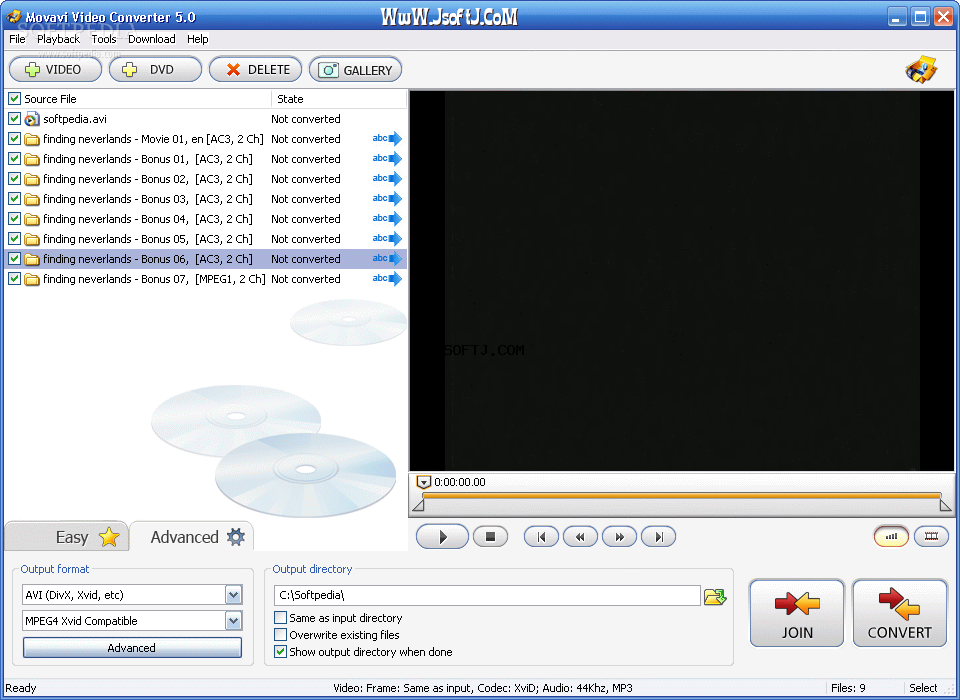This screenshot has width=960, height=700.
Task: Open subtitle settings for Bonus 05 row
Action: coord(387,238)
